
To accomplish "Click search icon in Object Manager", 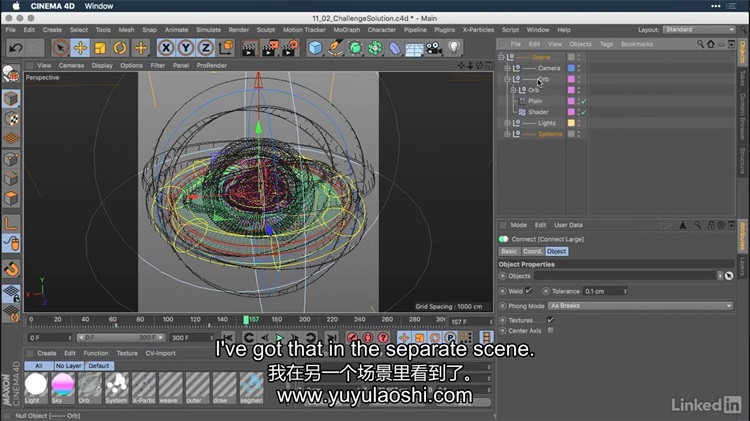I will pos(700,44).
